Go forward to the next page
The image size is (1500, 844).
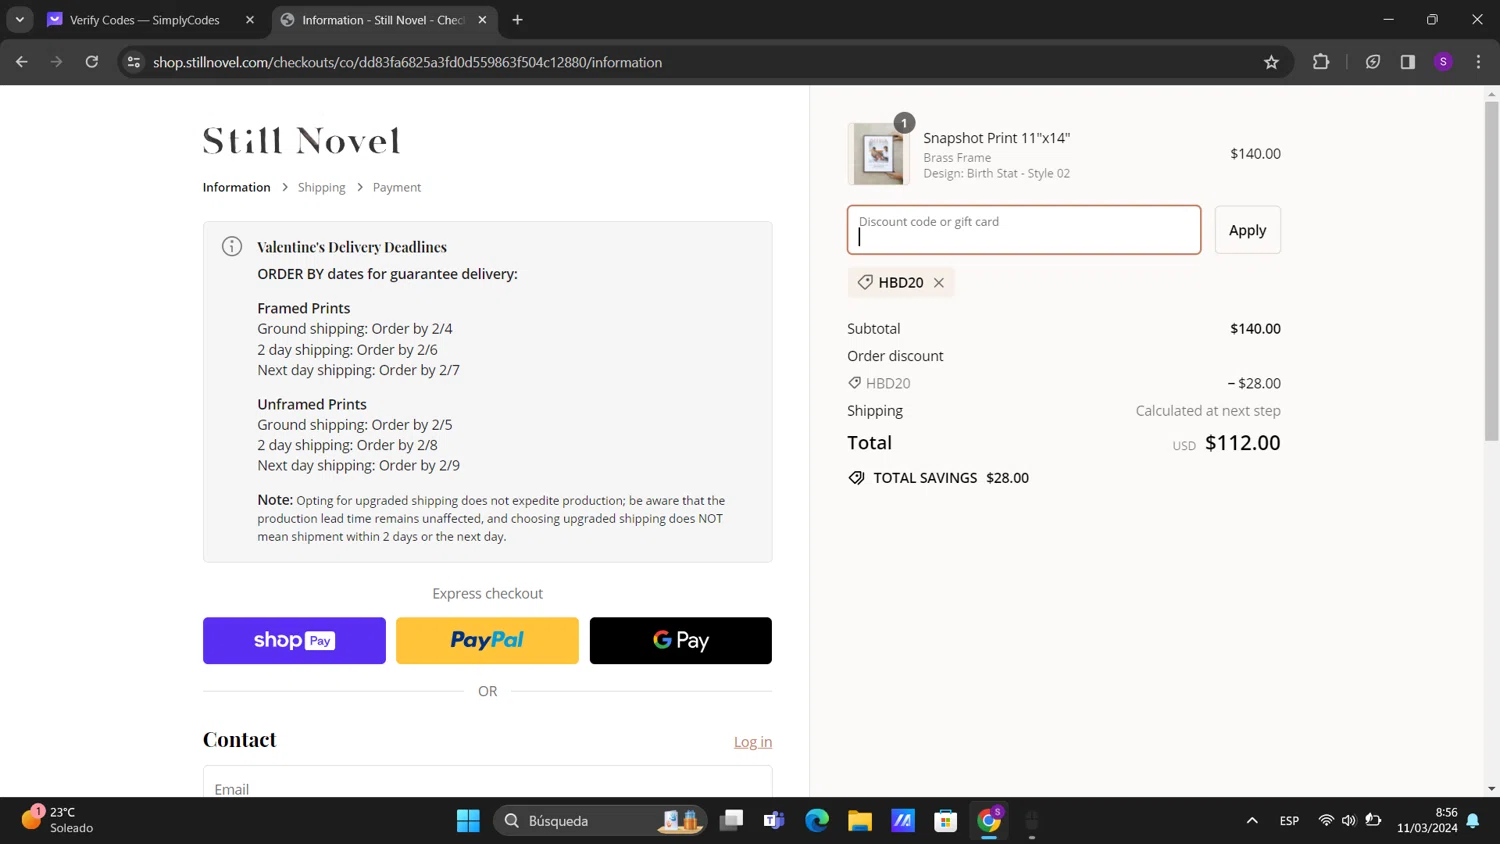(x=56, y=62)
